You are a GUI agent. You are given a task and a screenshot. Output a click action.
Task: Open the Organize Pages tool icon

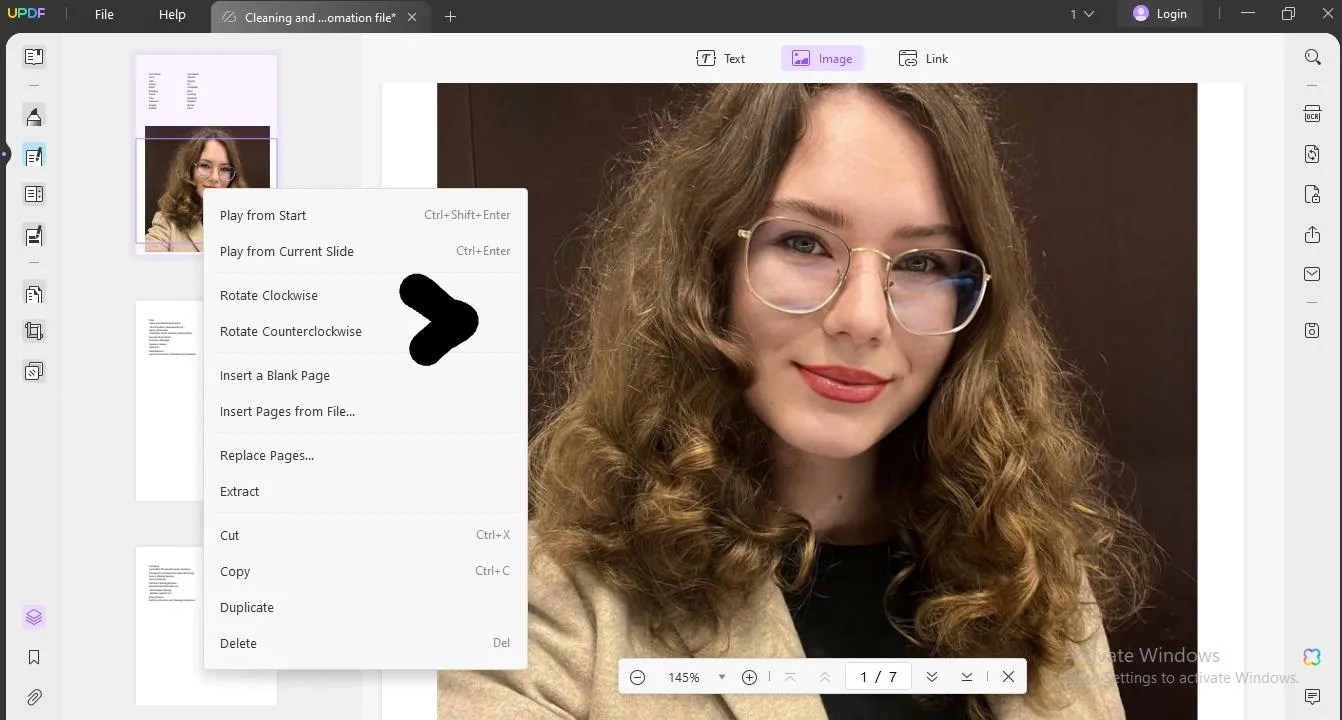pos(34,294)
